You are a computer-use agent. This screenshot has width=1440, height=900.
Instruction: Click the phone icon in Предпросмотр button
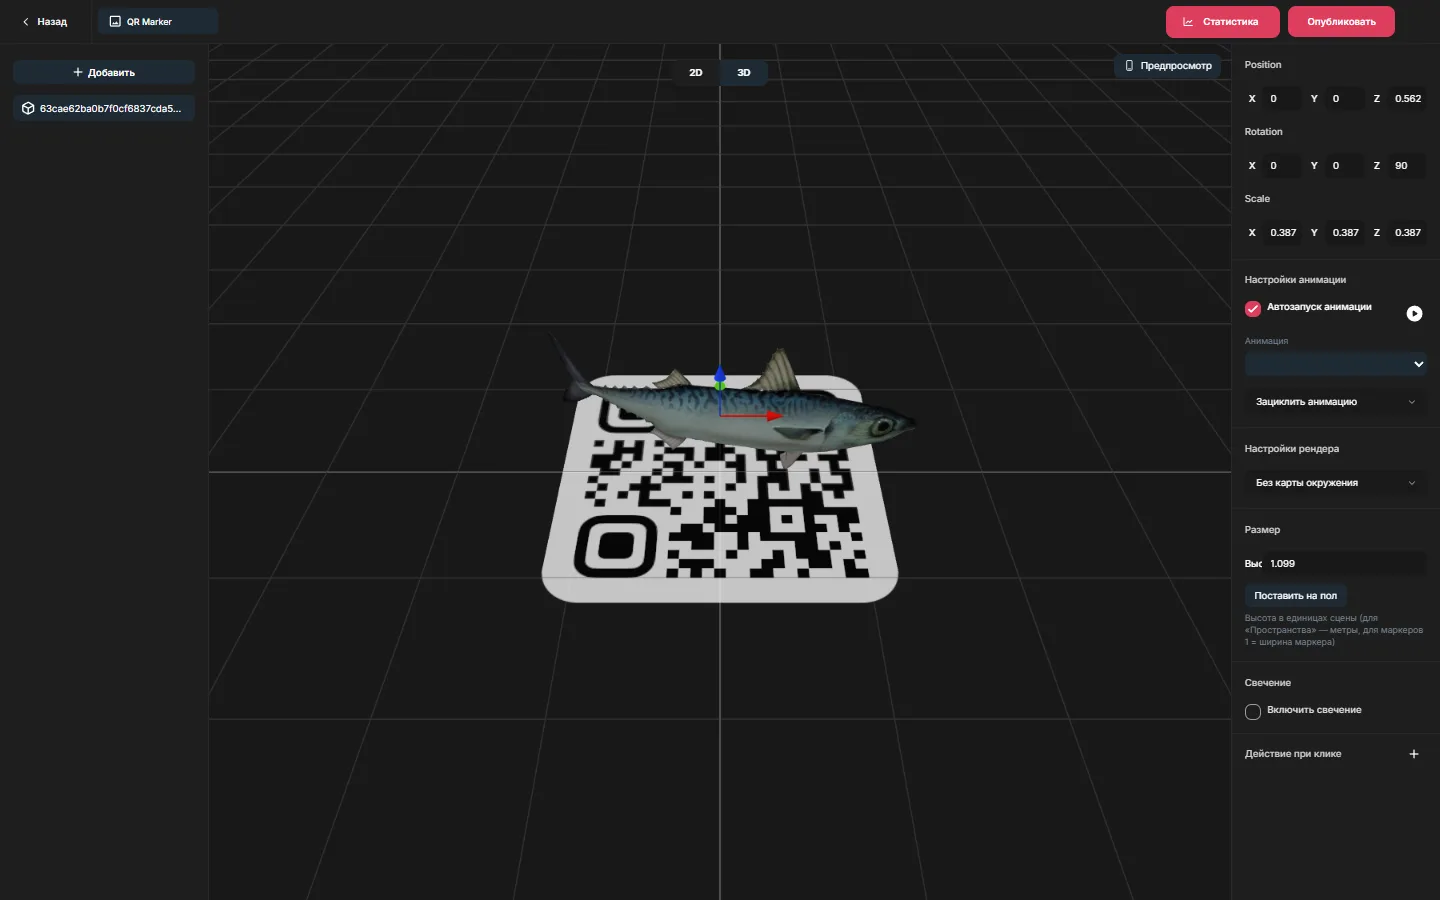click(x=1129, y=66)
